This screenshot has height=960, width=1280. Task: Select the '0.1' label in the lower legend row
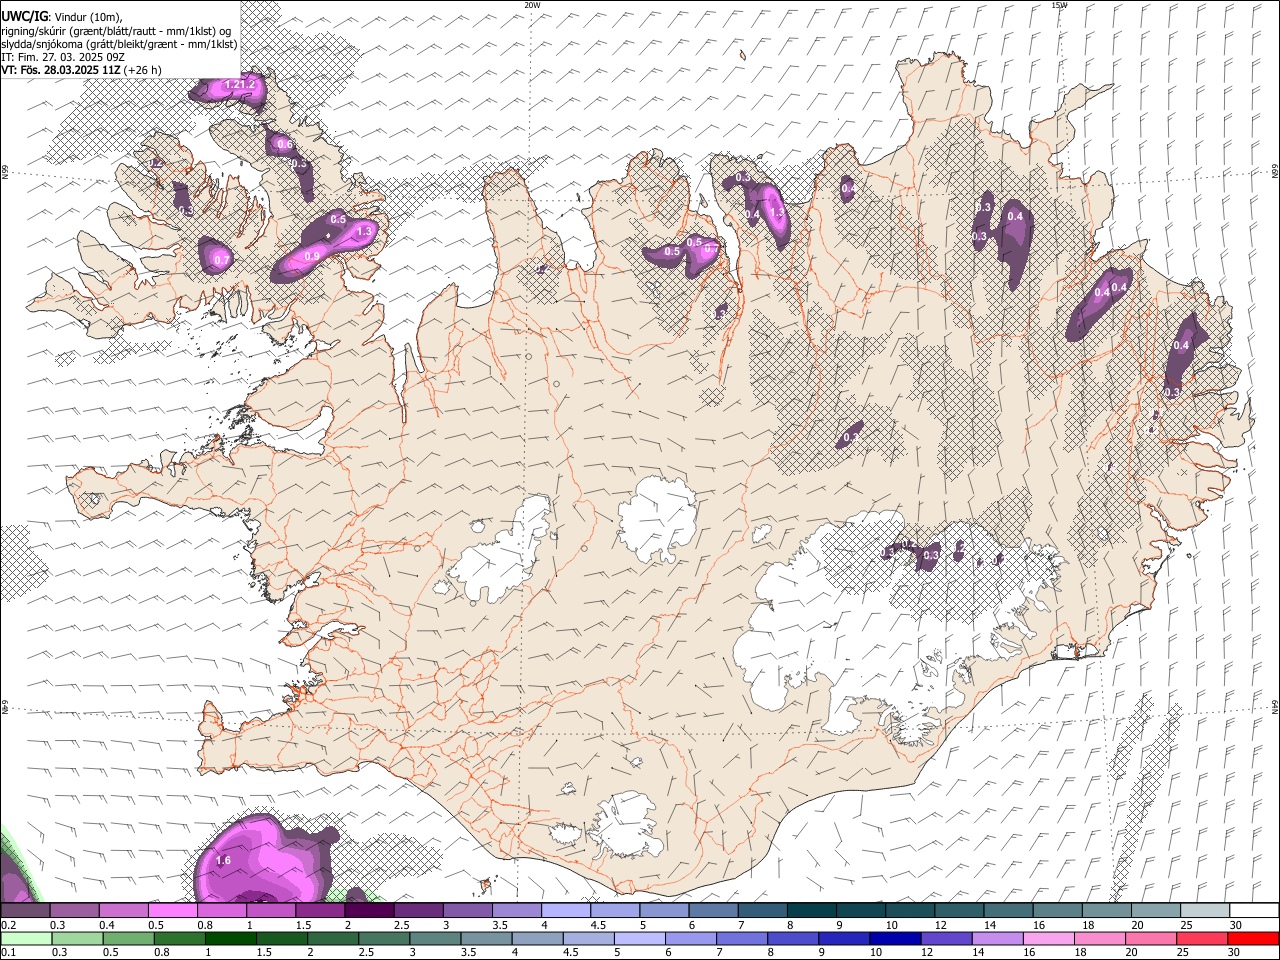tap(8, 953)
